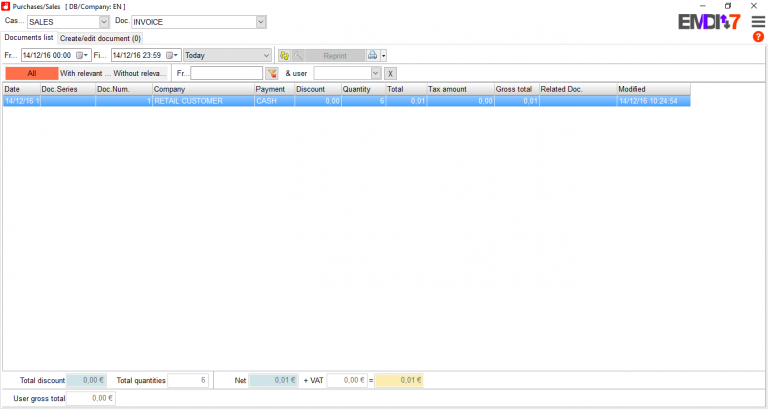Select the All filter toggle
The height and width of the screenshot is (409, 768).
(x=32, y=73)
